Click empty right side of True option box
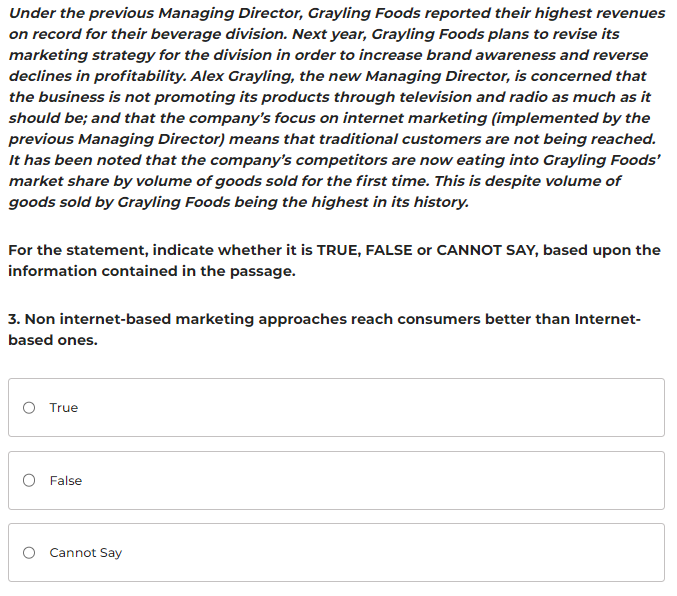The width and height of the screenshot is (677, 596). (450, 408)
